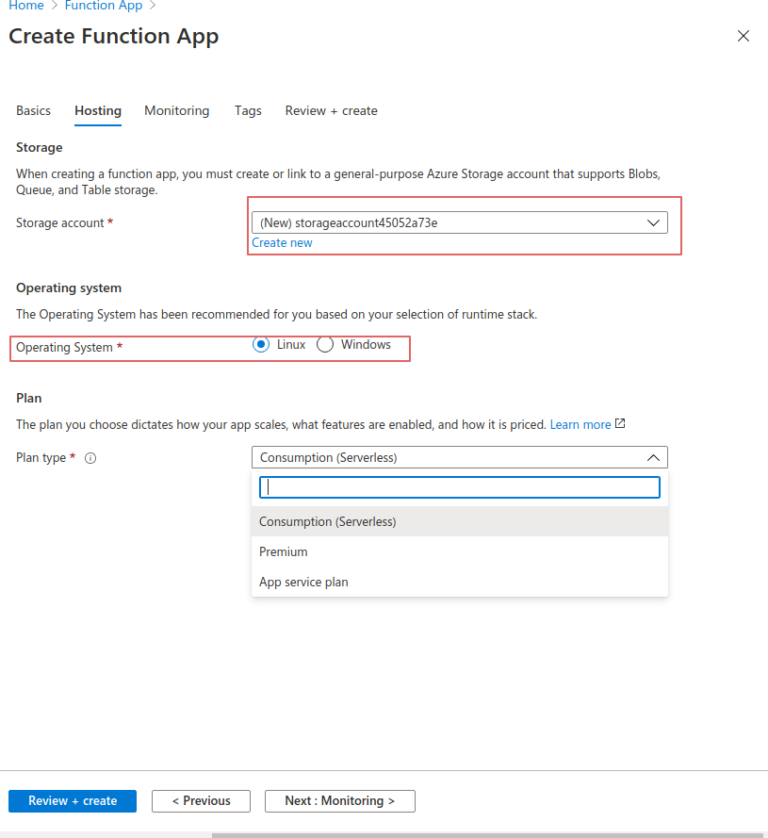This screenshot has width=768, height=838.
Task: Click Next : Monitoring button
Action: pyautogui.click(x=339, y=800)
